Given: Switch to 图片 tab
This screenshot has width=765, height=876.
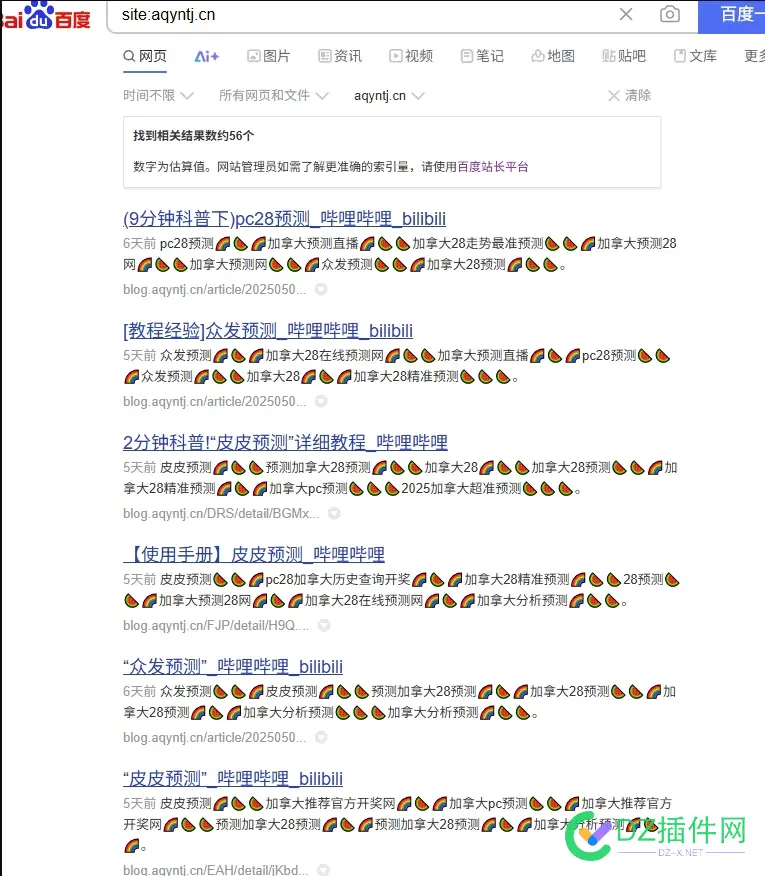Looking at the screenshot, I should (x=269, y=56).
